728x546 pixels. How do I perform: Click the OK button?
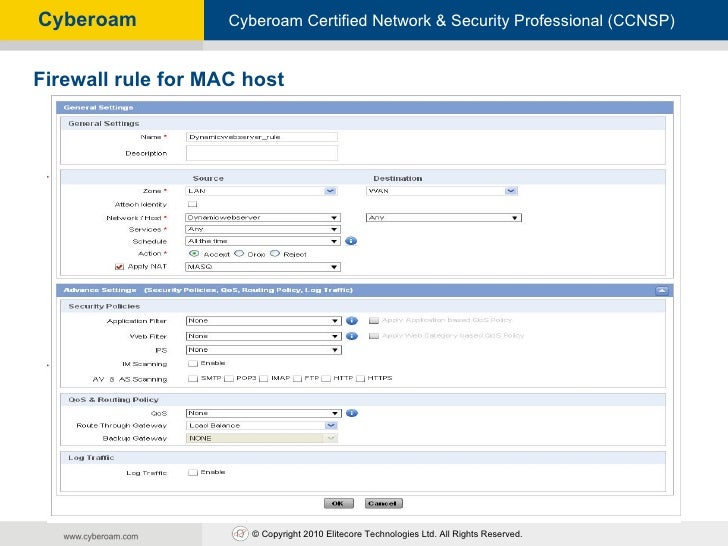click(x=337, y=503)
